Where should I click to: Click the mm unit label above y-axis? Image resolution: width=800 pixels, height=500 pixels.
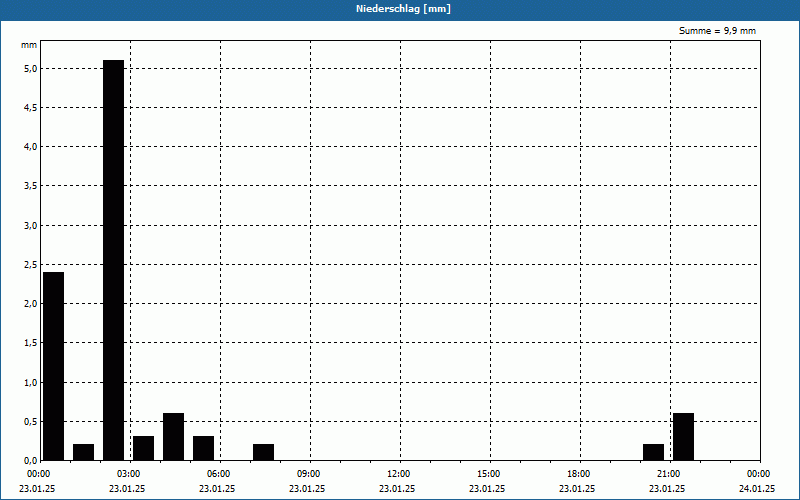[29, 45]
